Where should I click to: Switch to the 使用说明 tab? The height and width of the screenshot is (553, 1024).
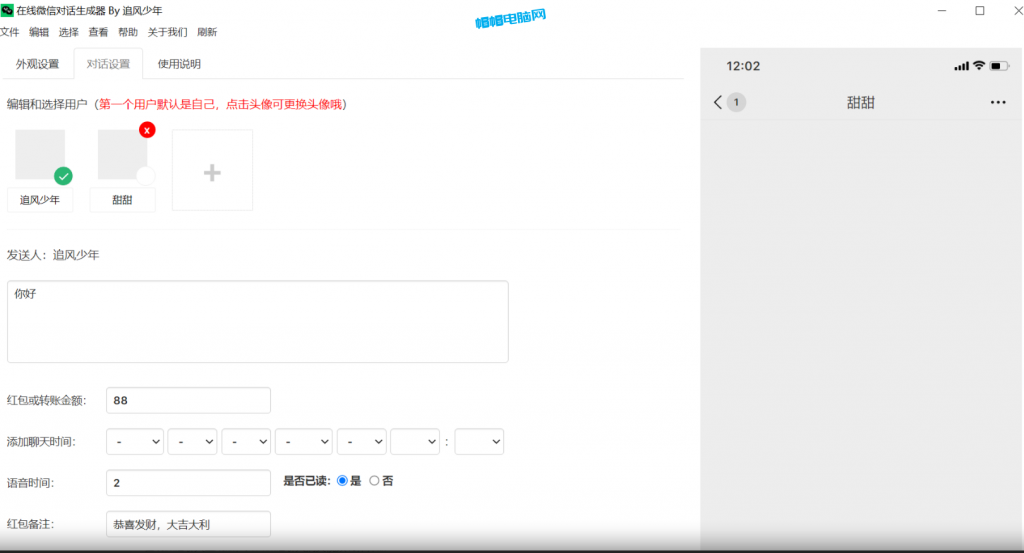(179, 64)
